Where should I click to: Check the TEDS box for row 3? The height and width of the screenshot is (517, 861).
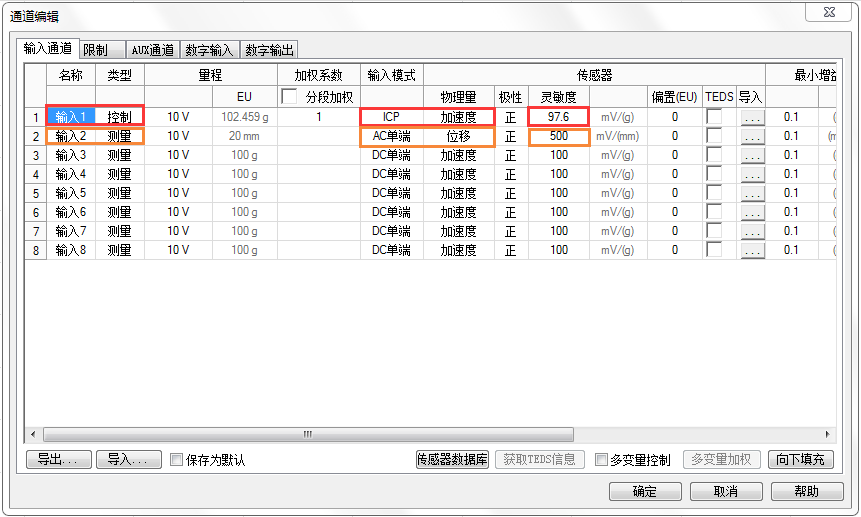tap(714, 155)
